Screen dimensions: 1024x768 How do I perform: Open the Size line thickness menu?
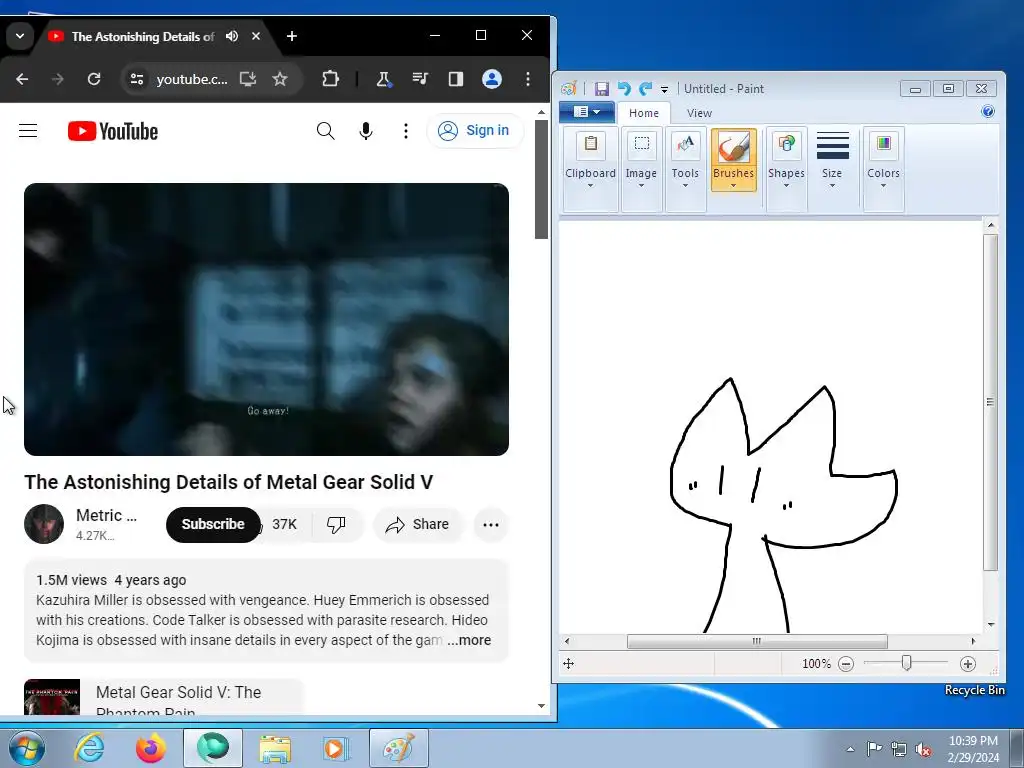832,159
